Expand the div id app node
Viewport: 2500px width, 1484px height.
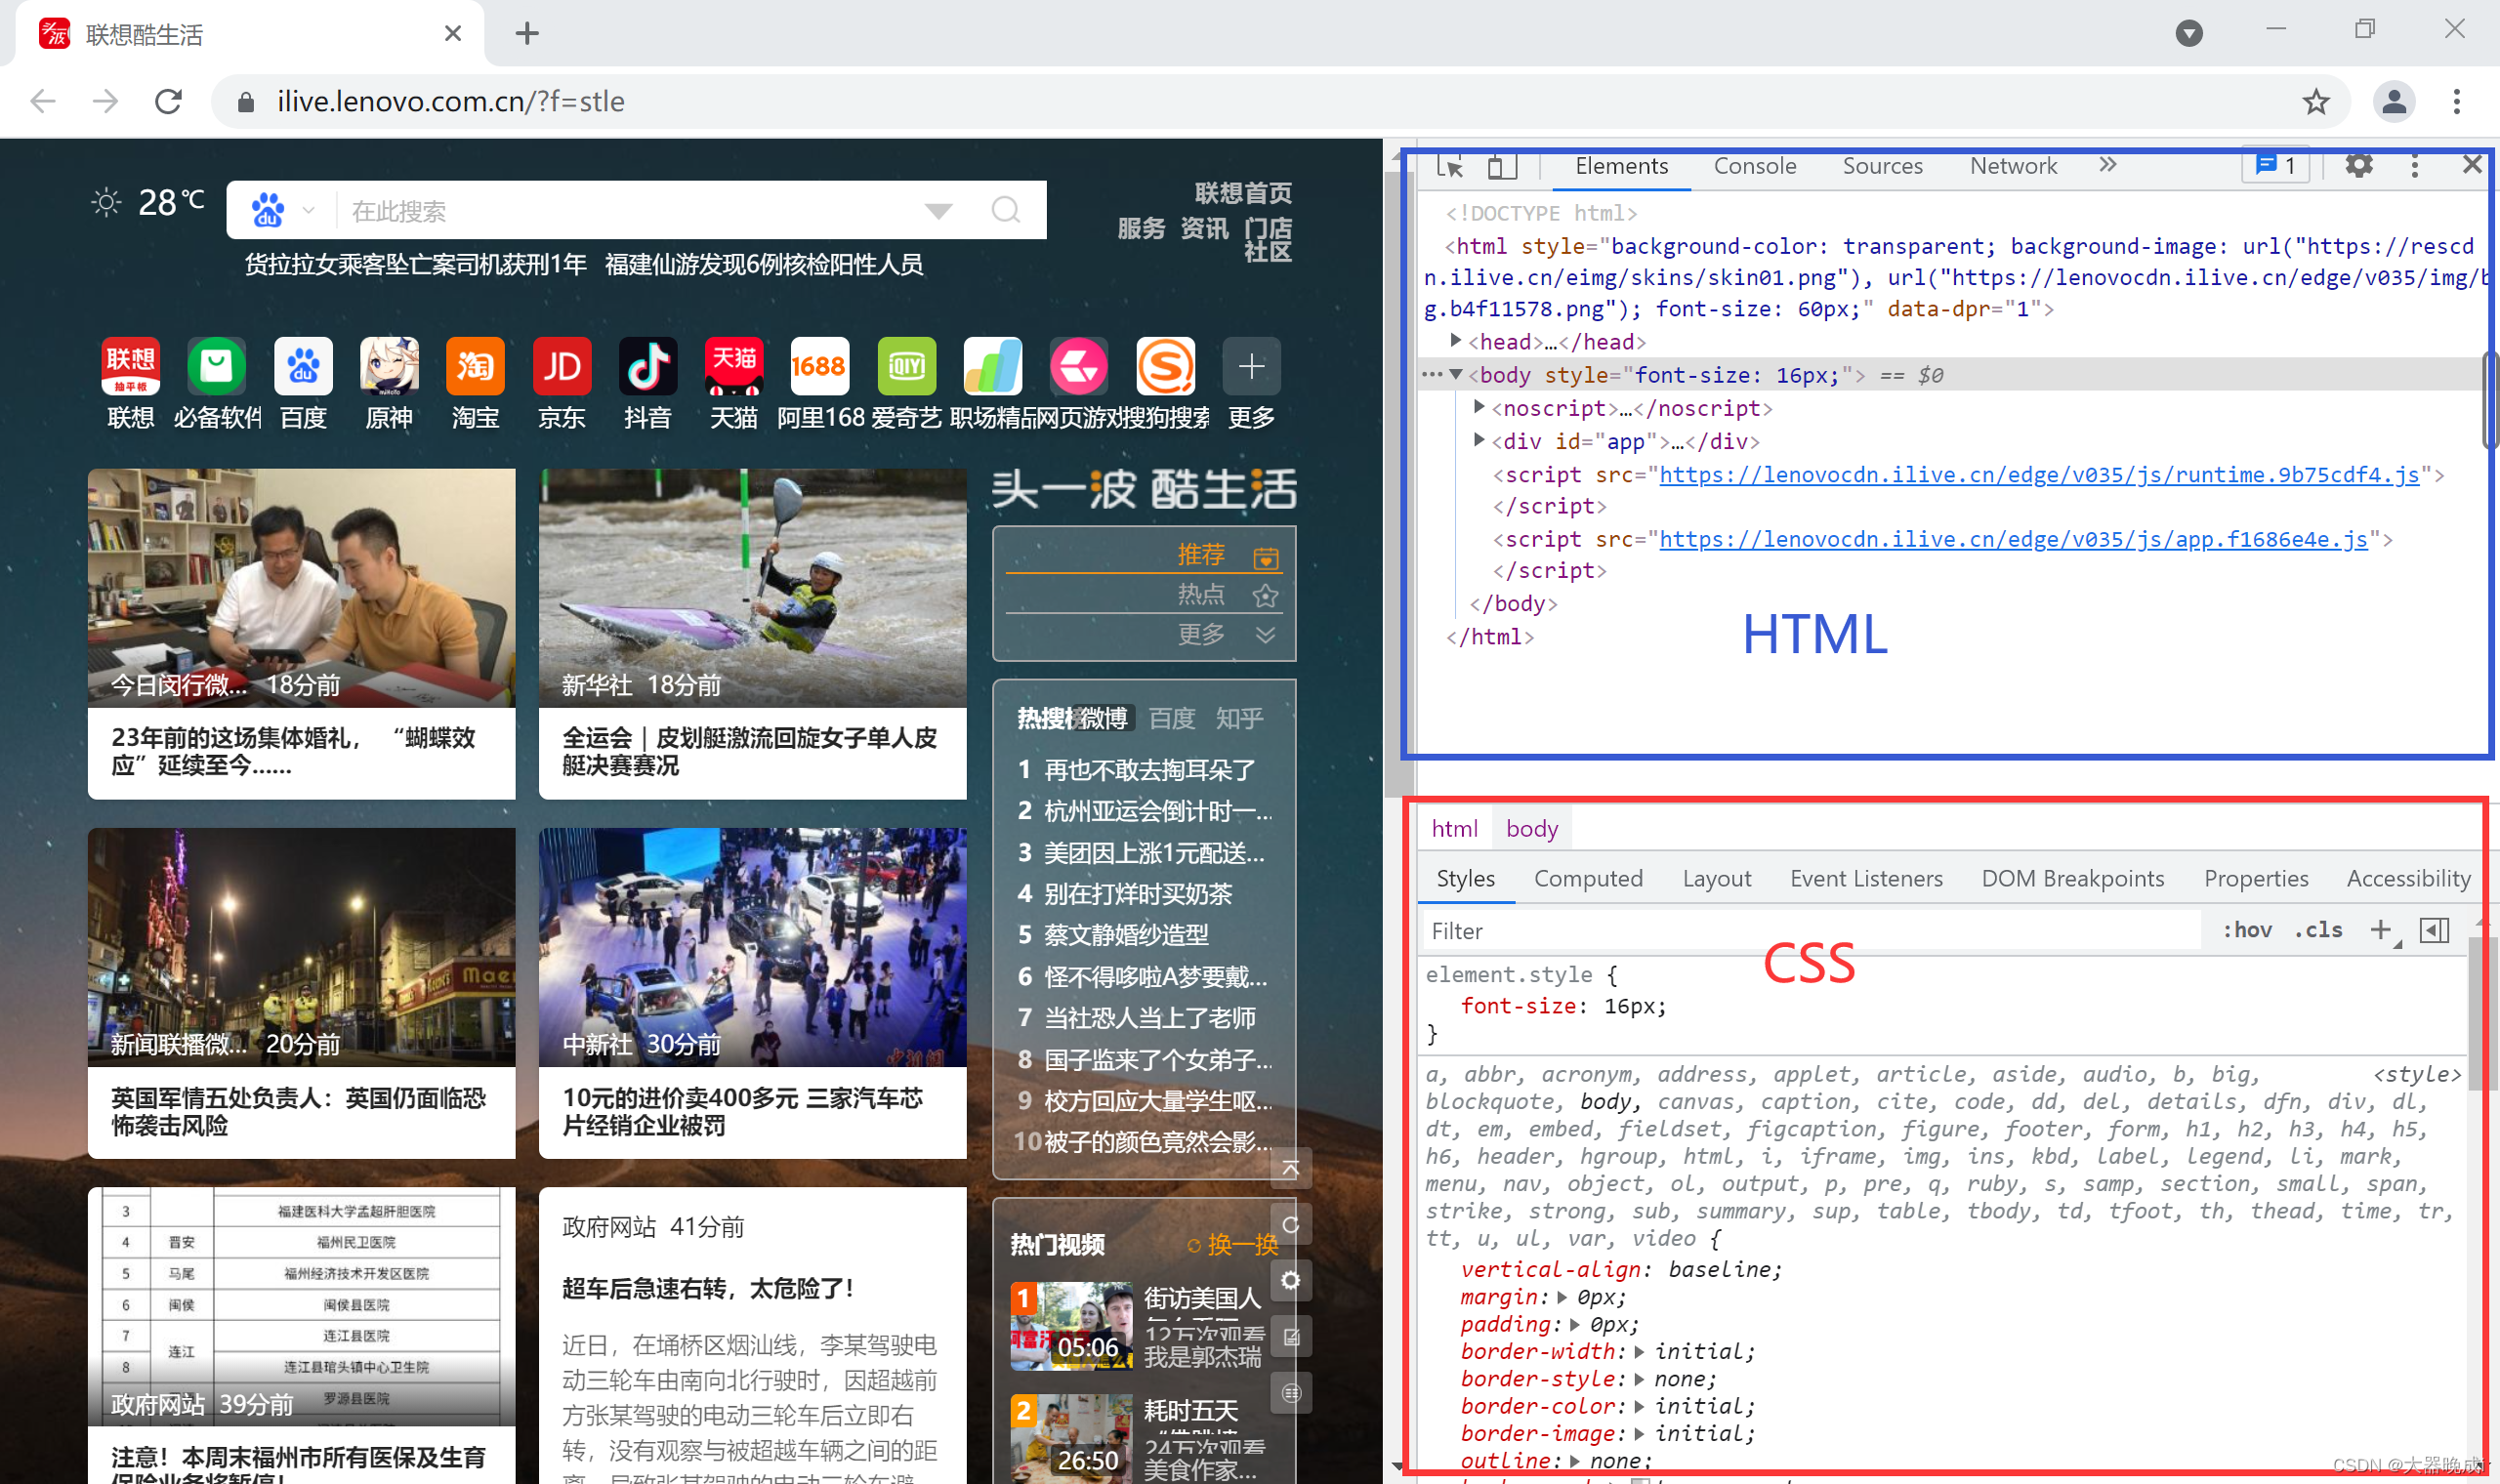(1479, 440)
